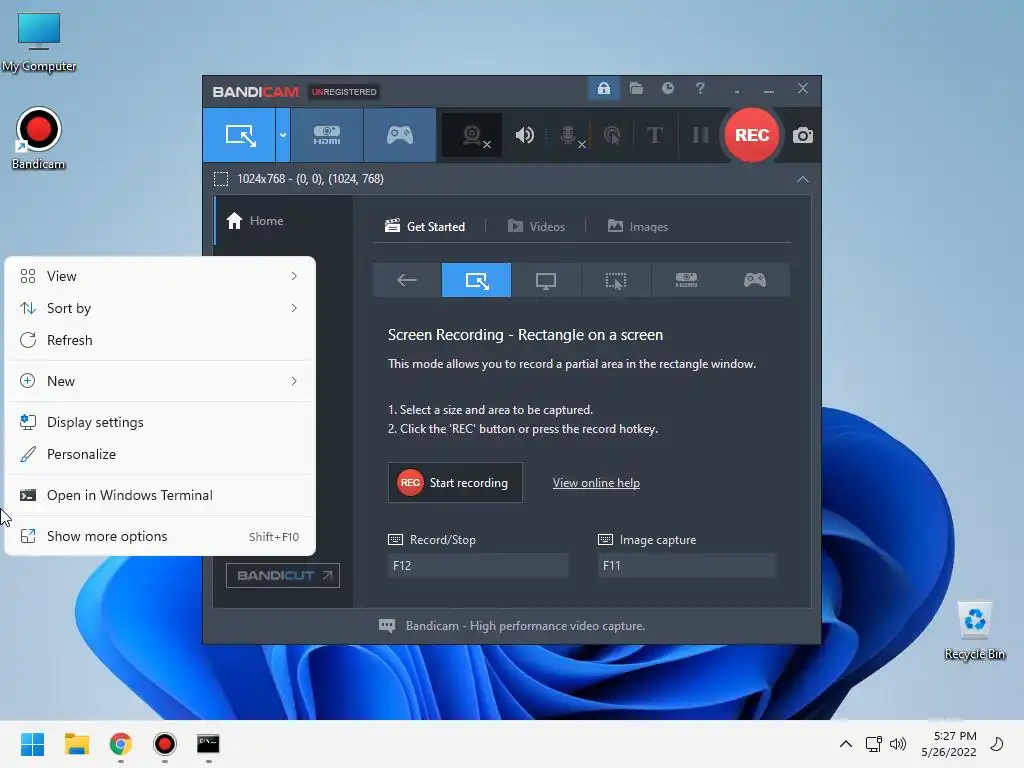Open the View online help link
The image size is (1024, 768).
pyautogui.click(x=596, y=483)
